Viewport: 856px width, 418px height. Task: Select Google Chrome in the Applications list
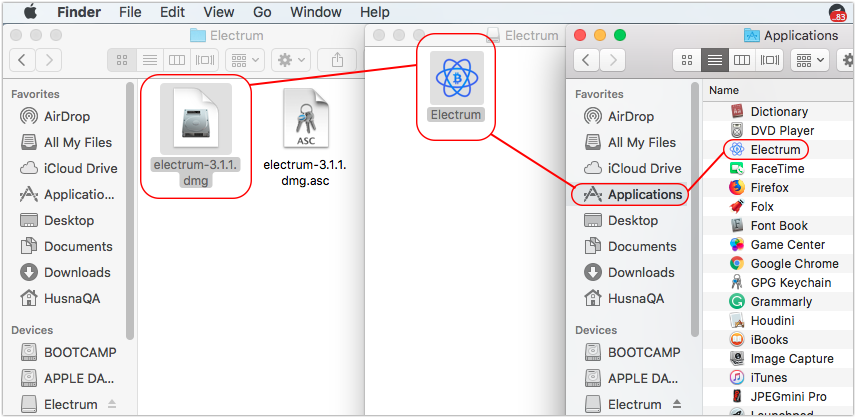pos(784,264)
